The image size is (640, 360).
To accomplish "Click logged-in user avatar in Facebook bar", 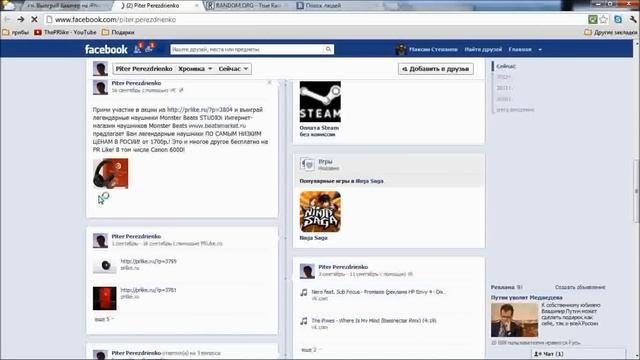I will [x=400, y=49].
